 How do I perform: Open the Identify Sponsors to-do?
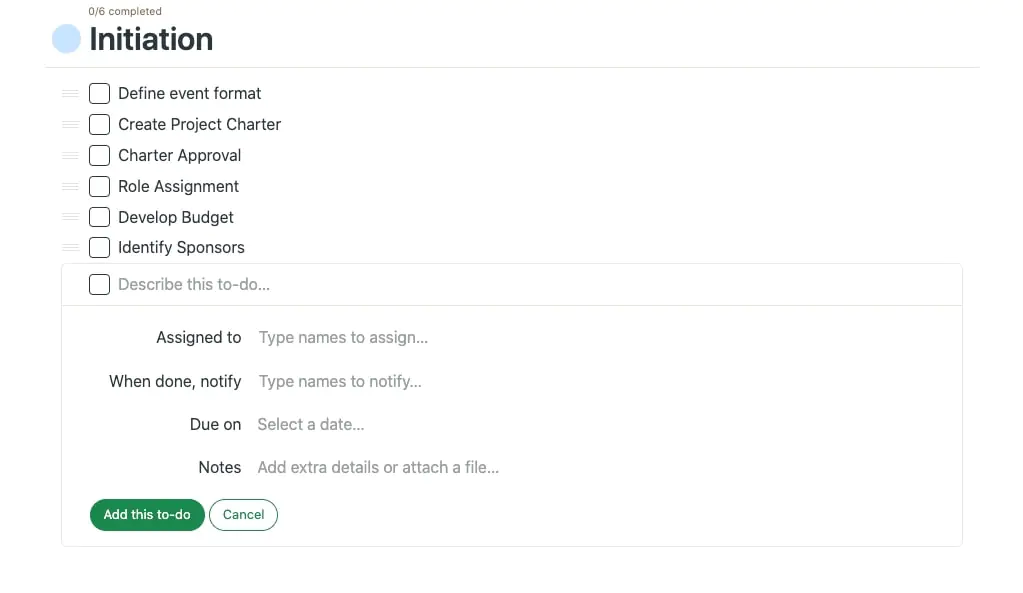tap(181, 247)
